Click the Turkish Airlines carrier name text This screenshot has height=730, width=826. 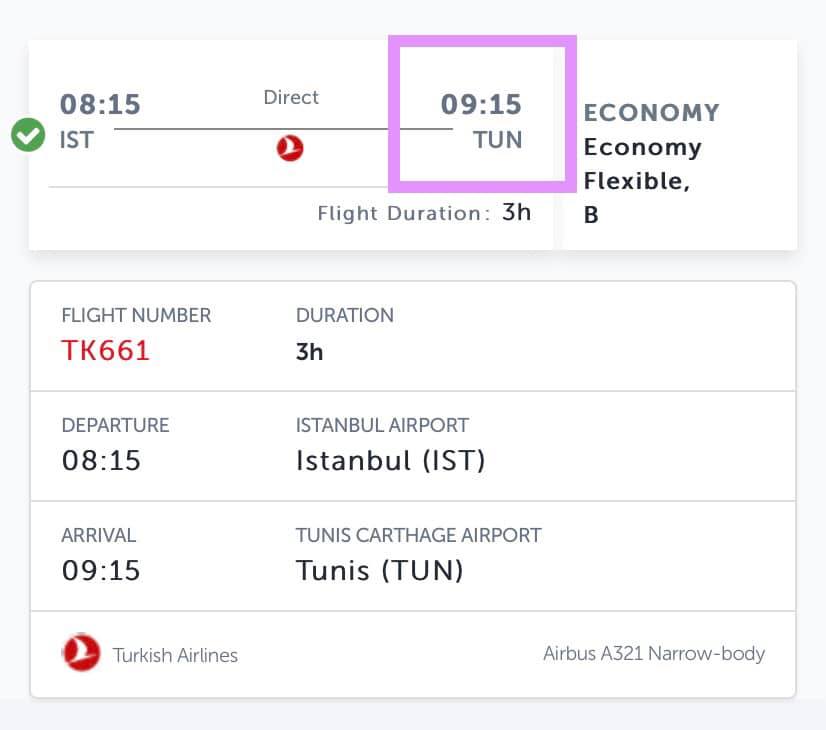pyautogui.click(x=175, y=655)
